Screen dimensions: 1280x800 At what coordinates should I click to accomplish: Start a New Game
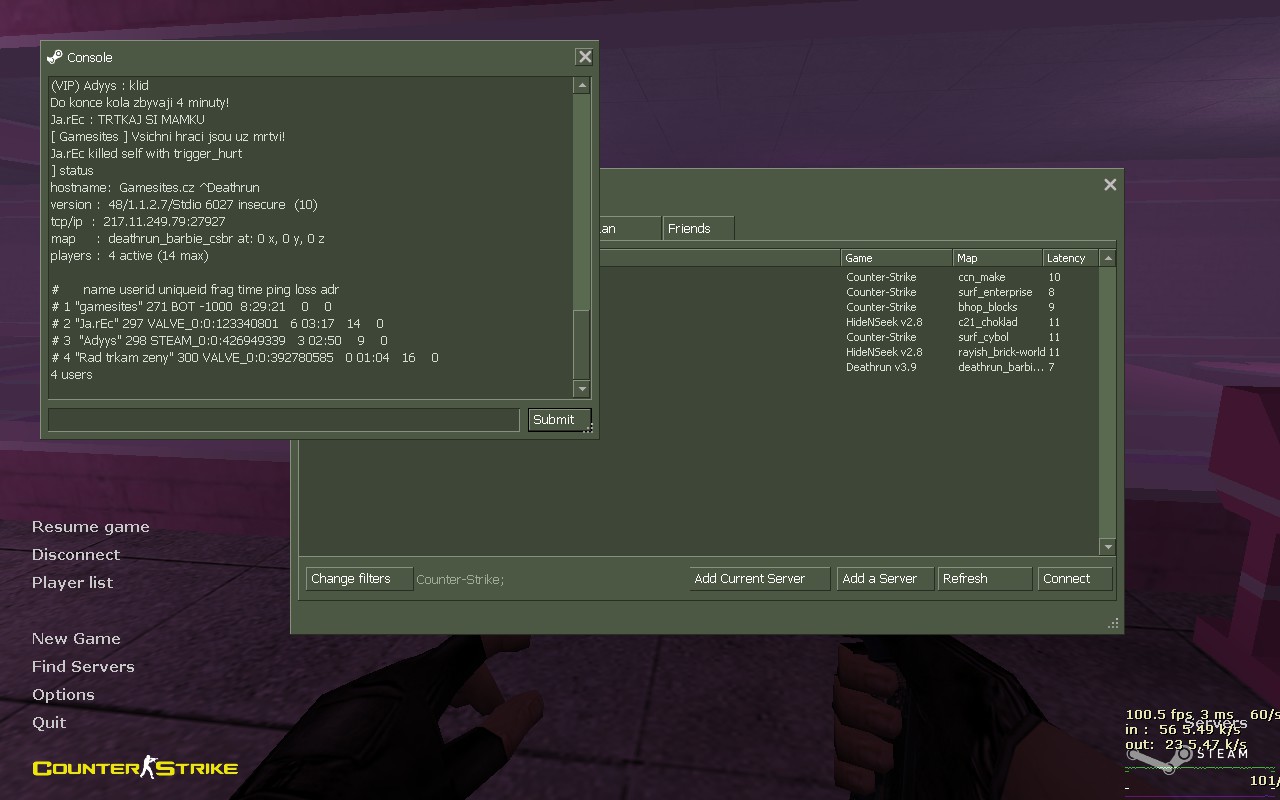pyautogui.click(x=76, y=639)
